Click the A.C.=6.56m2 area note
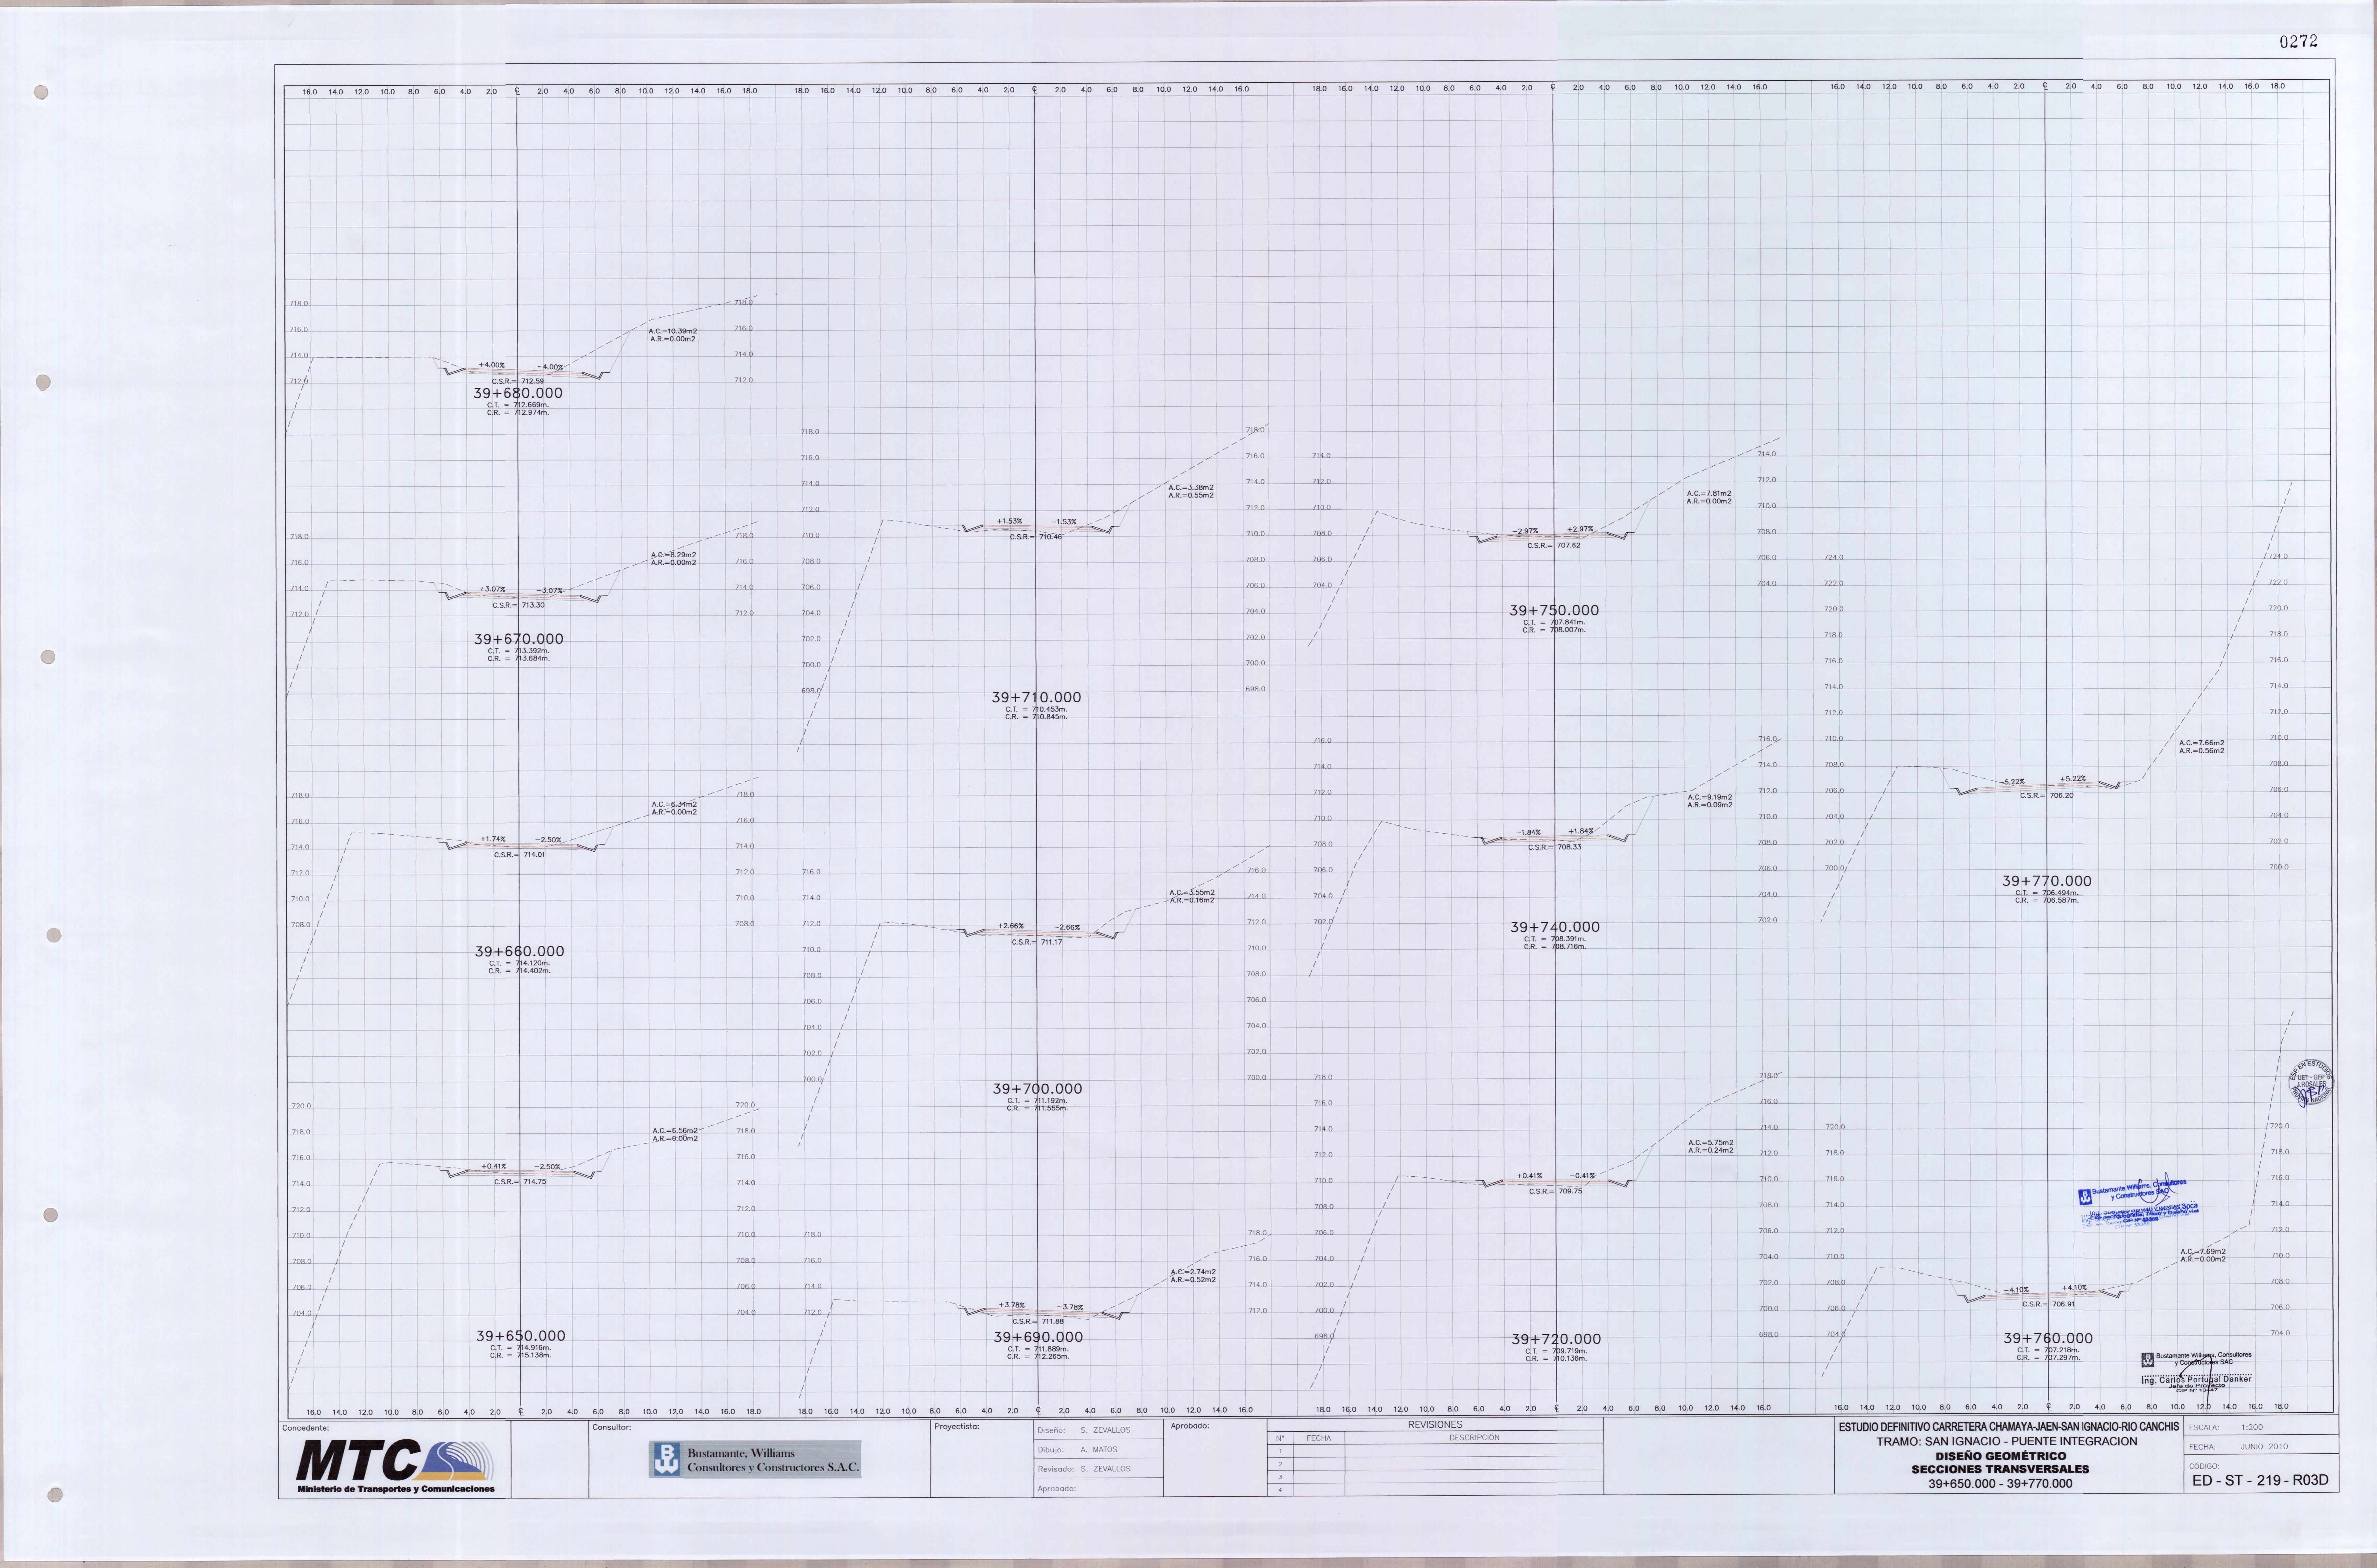Viewport: 2377px width, 1568px height. [x=675, y=1131]
